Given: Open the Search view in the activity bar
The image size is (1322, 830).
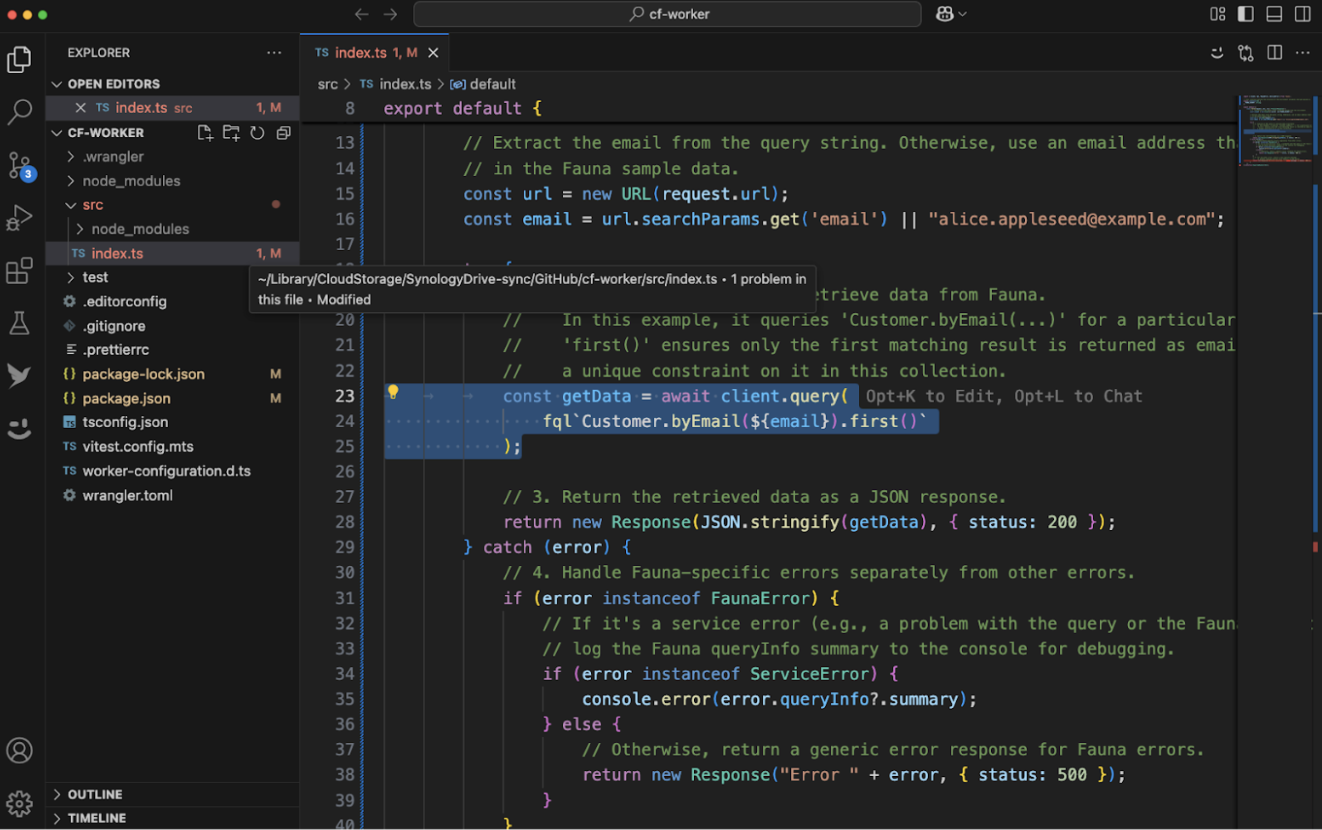Looking at the screenshot, I should tap(19, 112).
